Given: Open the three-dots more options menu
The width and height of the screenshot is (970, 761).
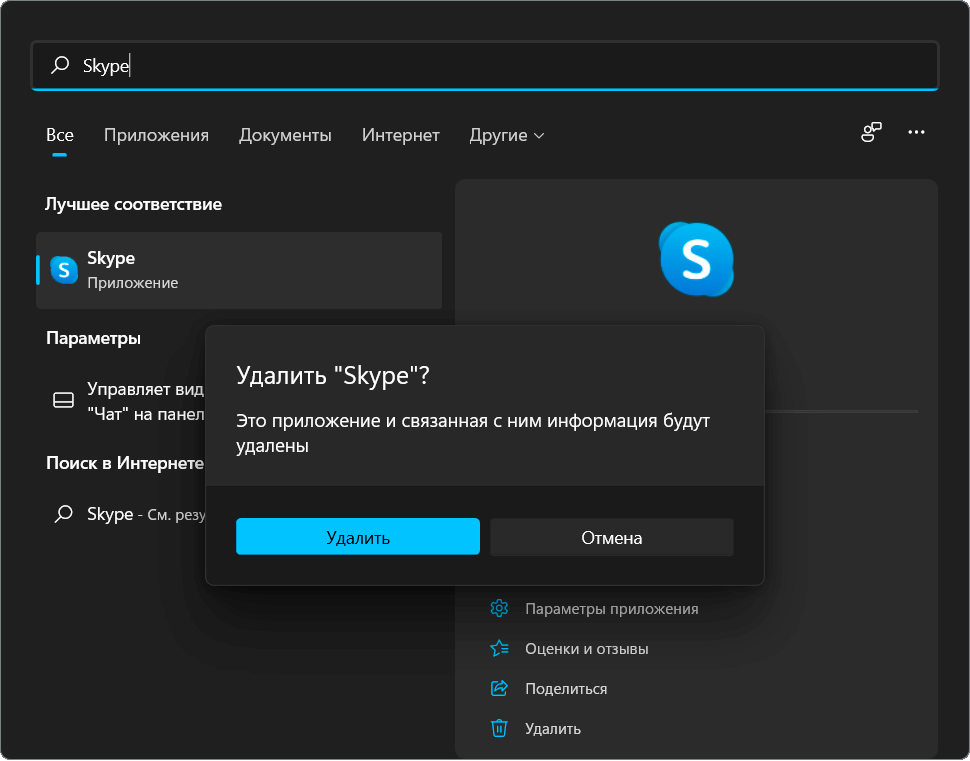Looking at the screenshot, I should [916, 132].
